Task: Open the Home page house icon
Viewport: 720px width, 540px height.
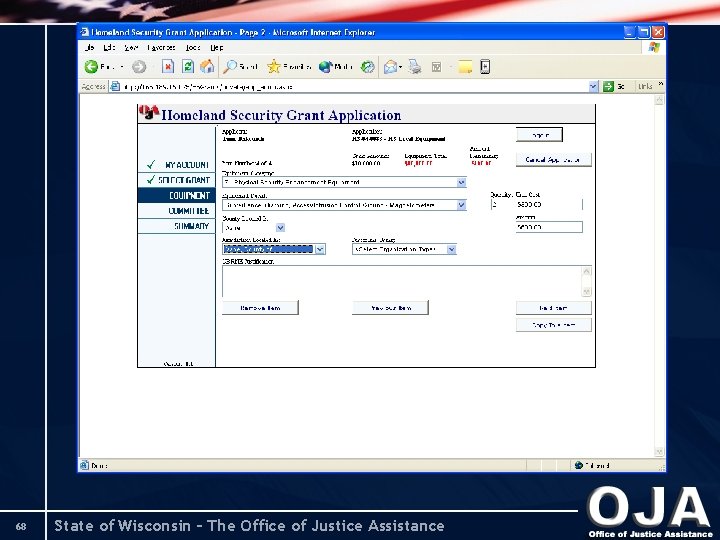Action: pyautogui.click(x=207, y=67)
